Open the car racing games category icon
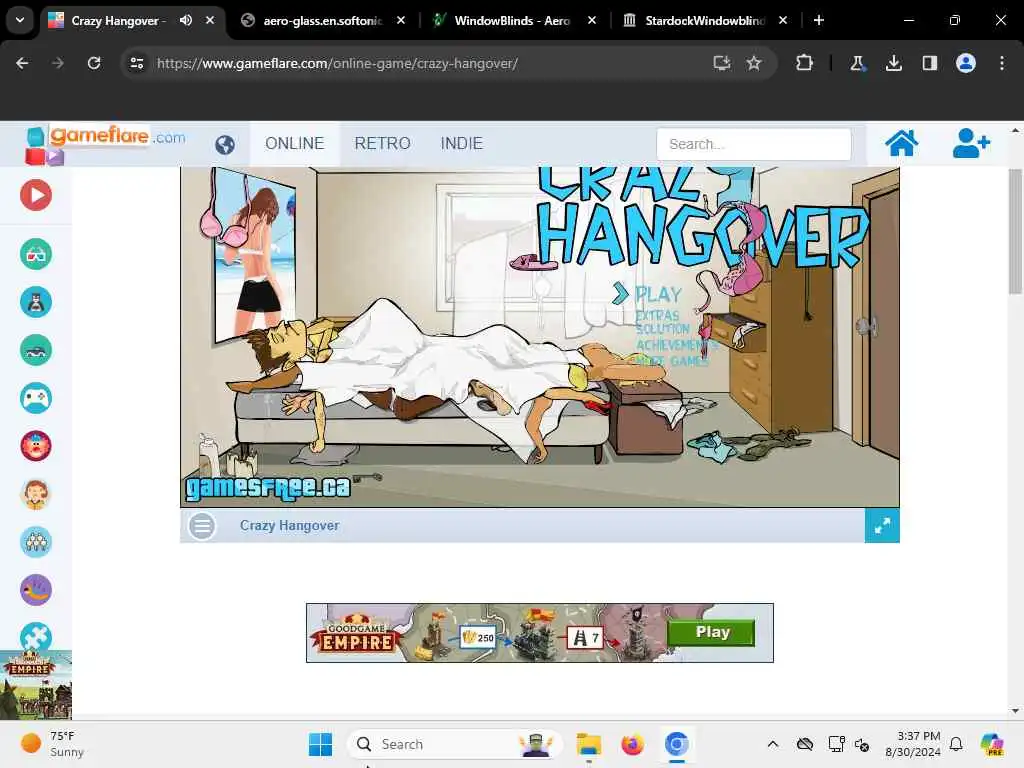Screen dimensions: 1024x768 [x=36, y=350]
